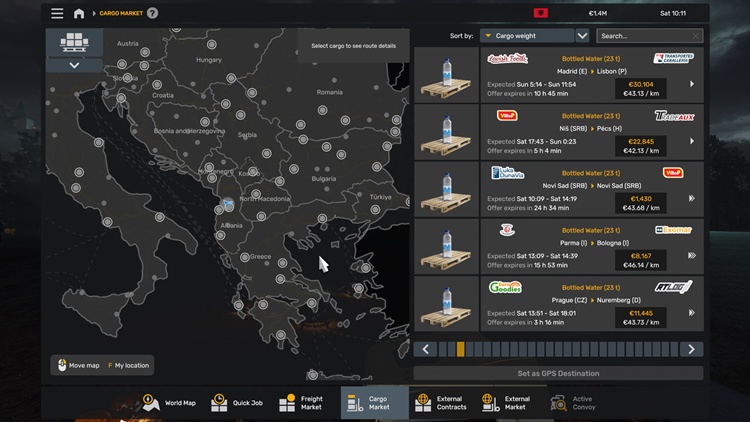Open the hamburger main menu

tap(57, 13)
